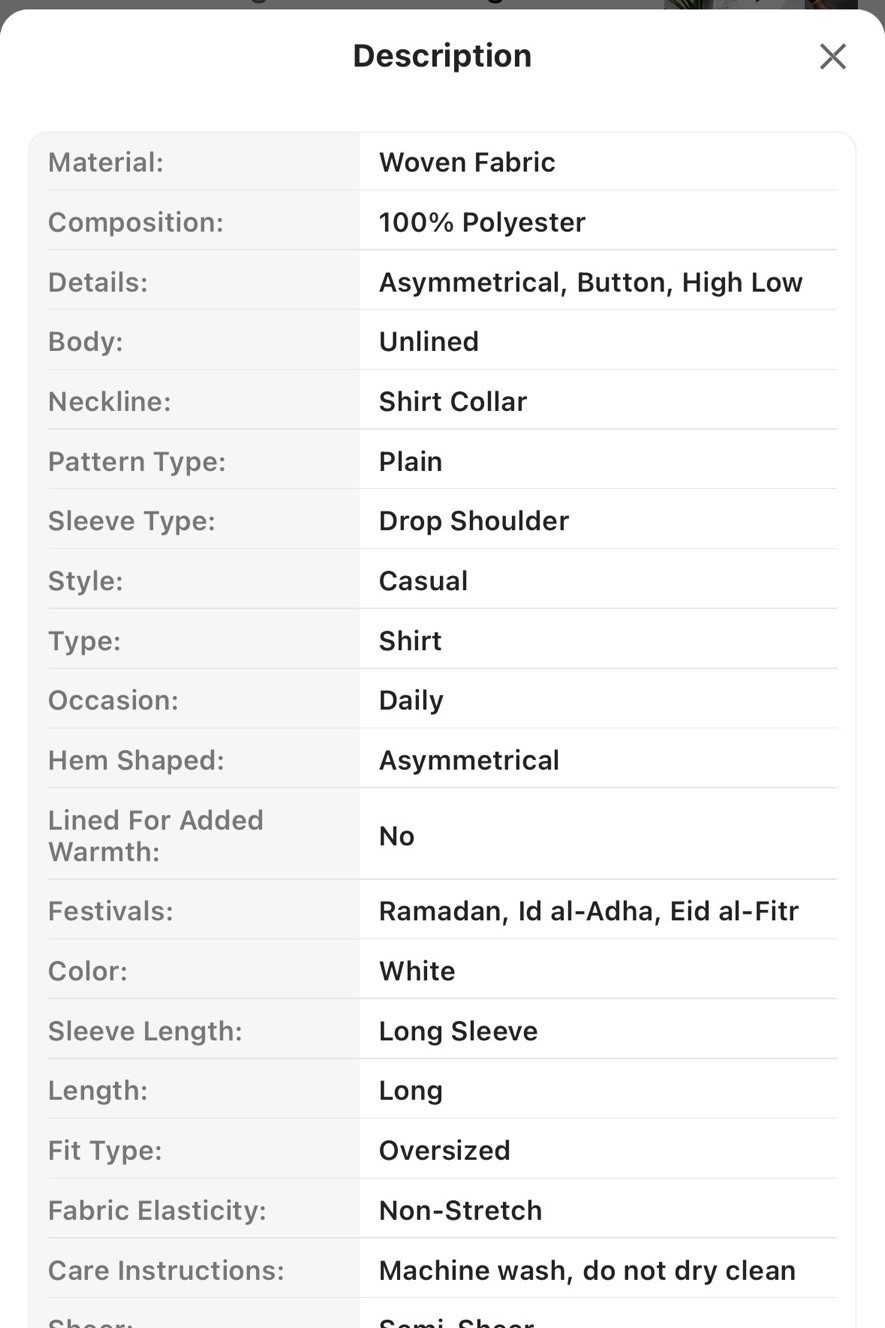This screenshot has height=1328, width=885.
Task: Tap the Long Sleeve value
Action: pyautogui.click(x=458, y=1031)
